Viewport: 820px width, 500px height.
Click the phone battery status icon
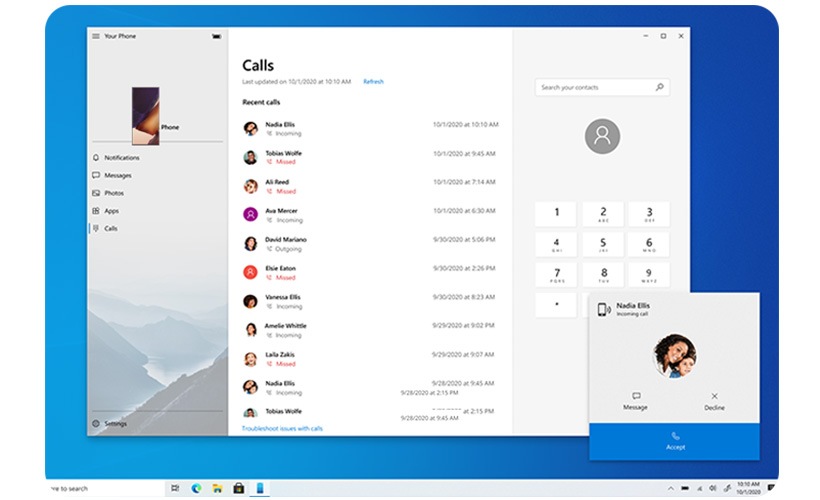(217, 37)
